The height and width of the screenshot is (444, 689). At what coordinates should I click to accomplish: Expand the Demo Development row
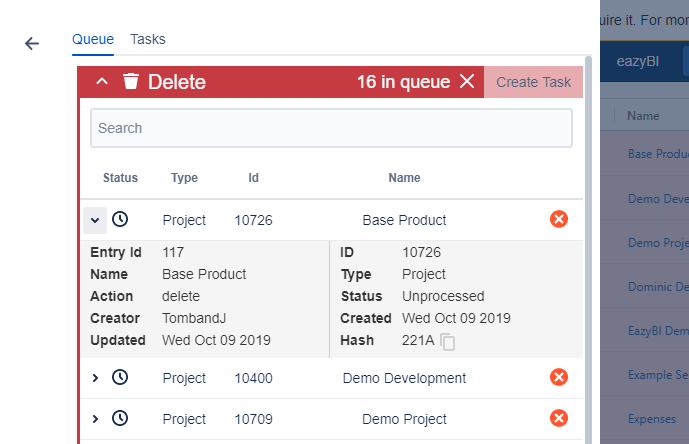click(96, 378)
